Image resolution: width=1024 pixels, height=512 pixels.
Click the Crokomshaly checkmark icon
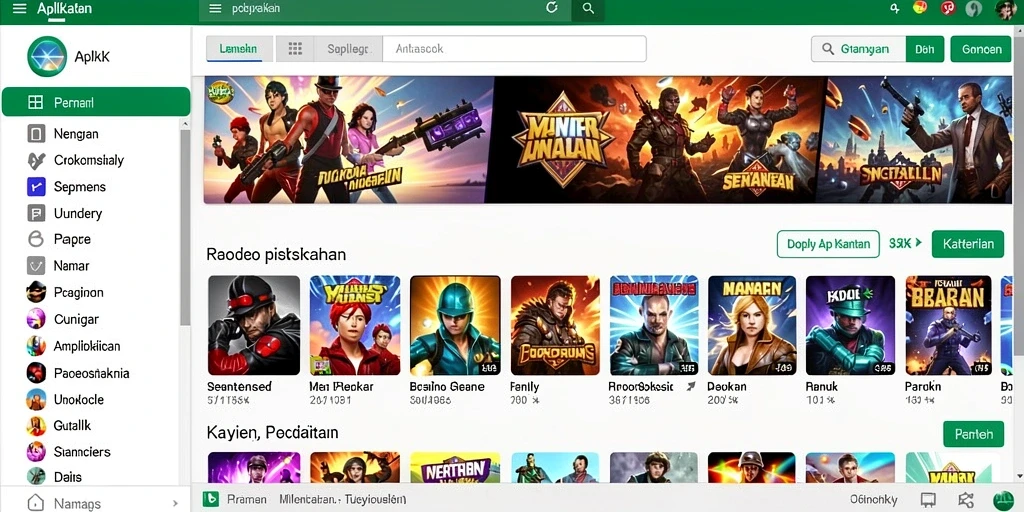pos(36,160)
